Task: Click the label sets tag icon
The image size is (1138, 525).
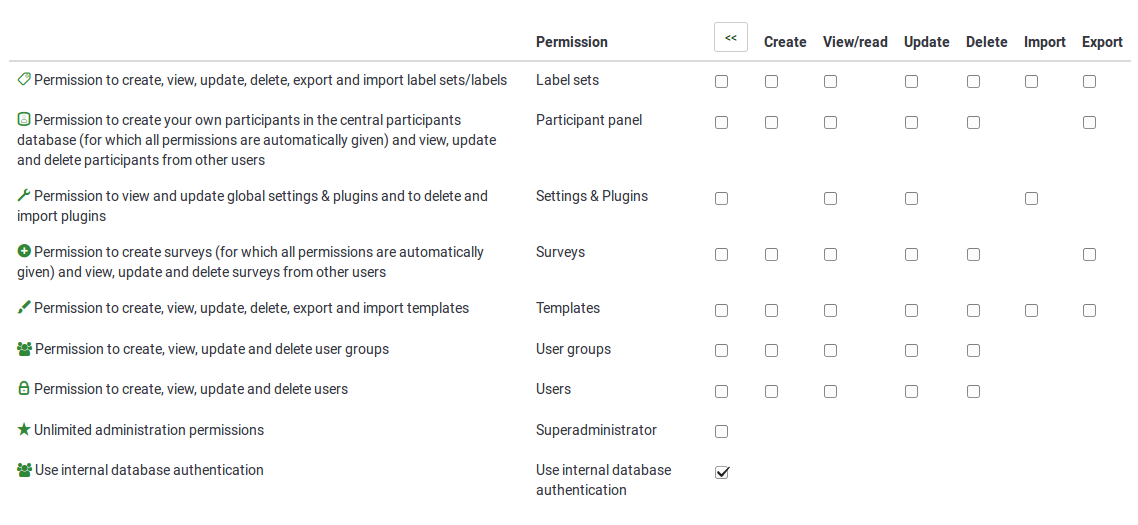Action: point(24,79)
